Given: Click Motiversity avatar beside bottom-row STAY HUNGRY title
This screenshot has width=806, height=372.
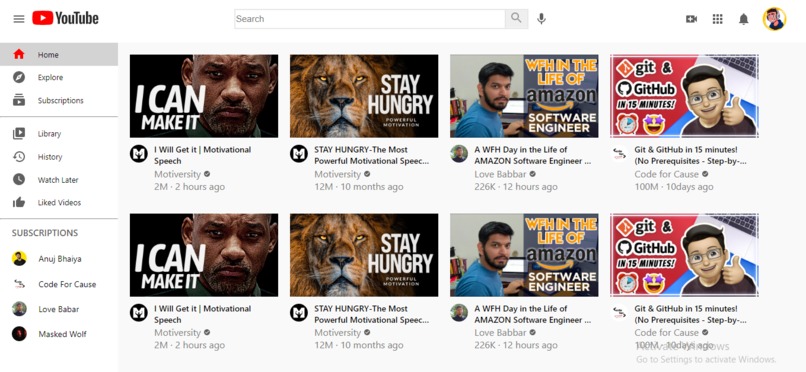Looking at the screenshot, I should pyautogui.click(x=299, y=312).
